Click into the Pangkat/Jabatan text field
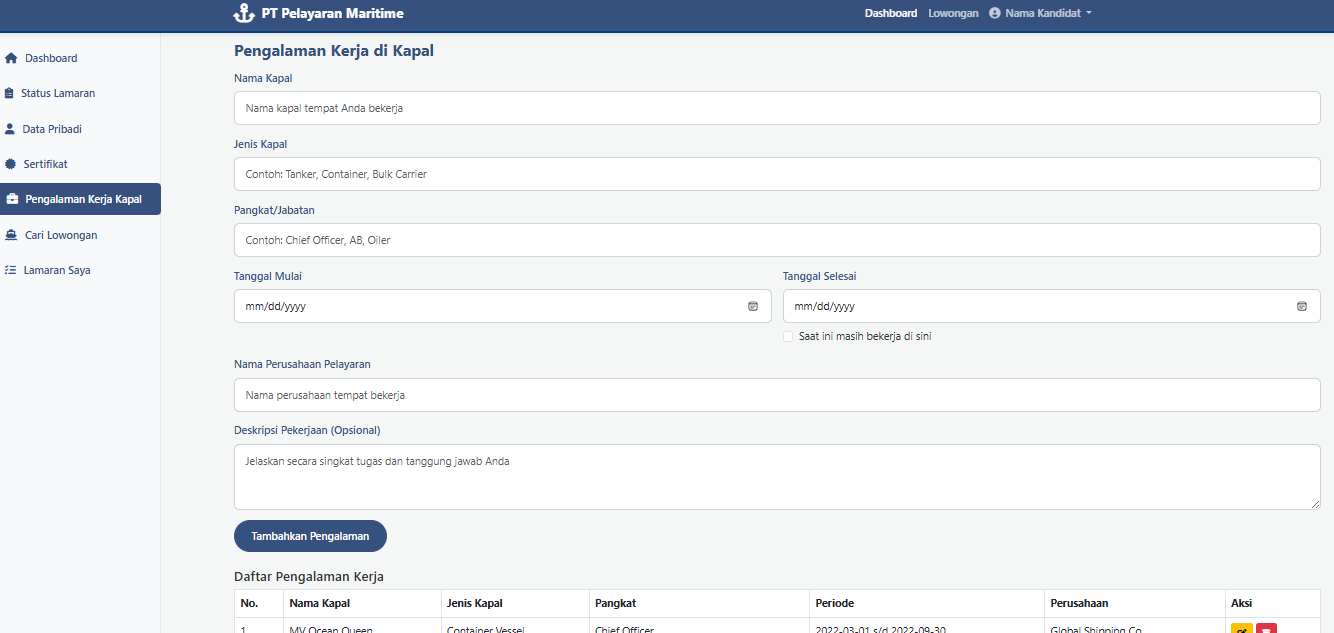This screenshot has height=633, width=1334. point(776,240)
